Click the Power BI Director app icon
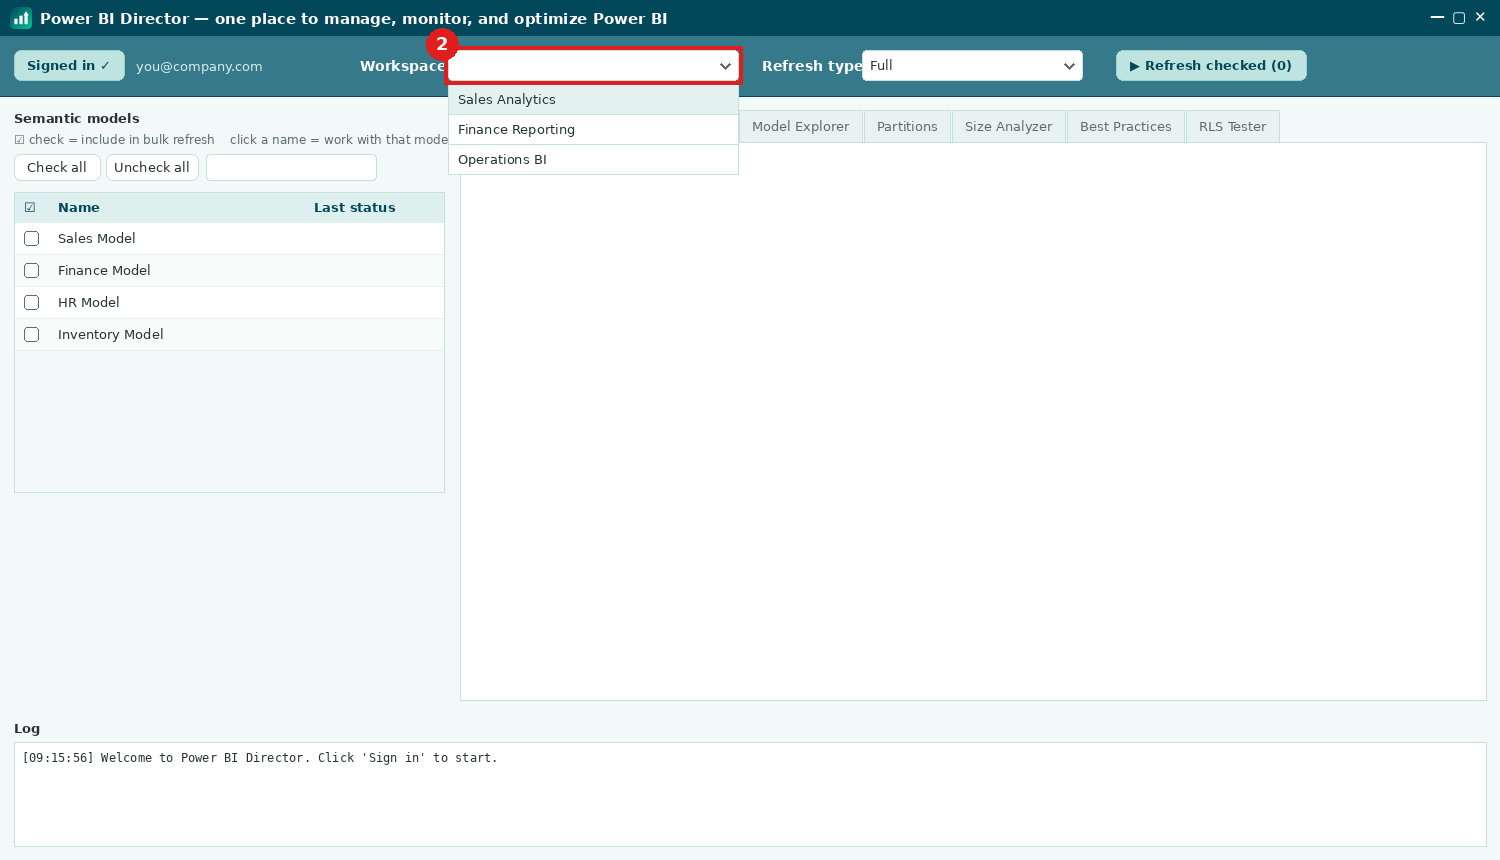Image resolution: width=1500 pixels, height=860 pixels. (21, 18)
